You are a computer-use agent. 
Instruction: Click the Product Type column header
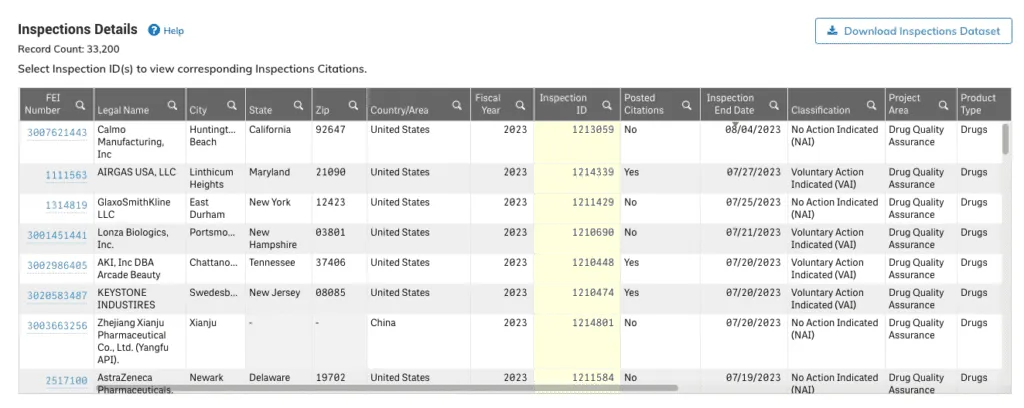pos(978,104)
